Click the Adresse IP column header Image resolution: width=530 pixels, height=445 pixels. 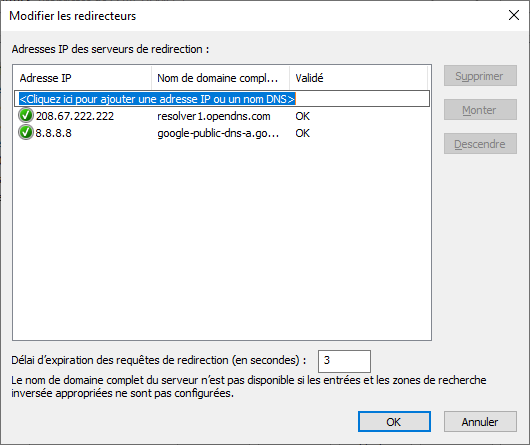point(82,78)
